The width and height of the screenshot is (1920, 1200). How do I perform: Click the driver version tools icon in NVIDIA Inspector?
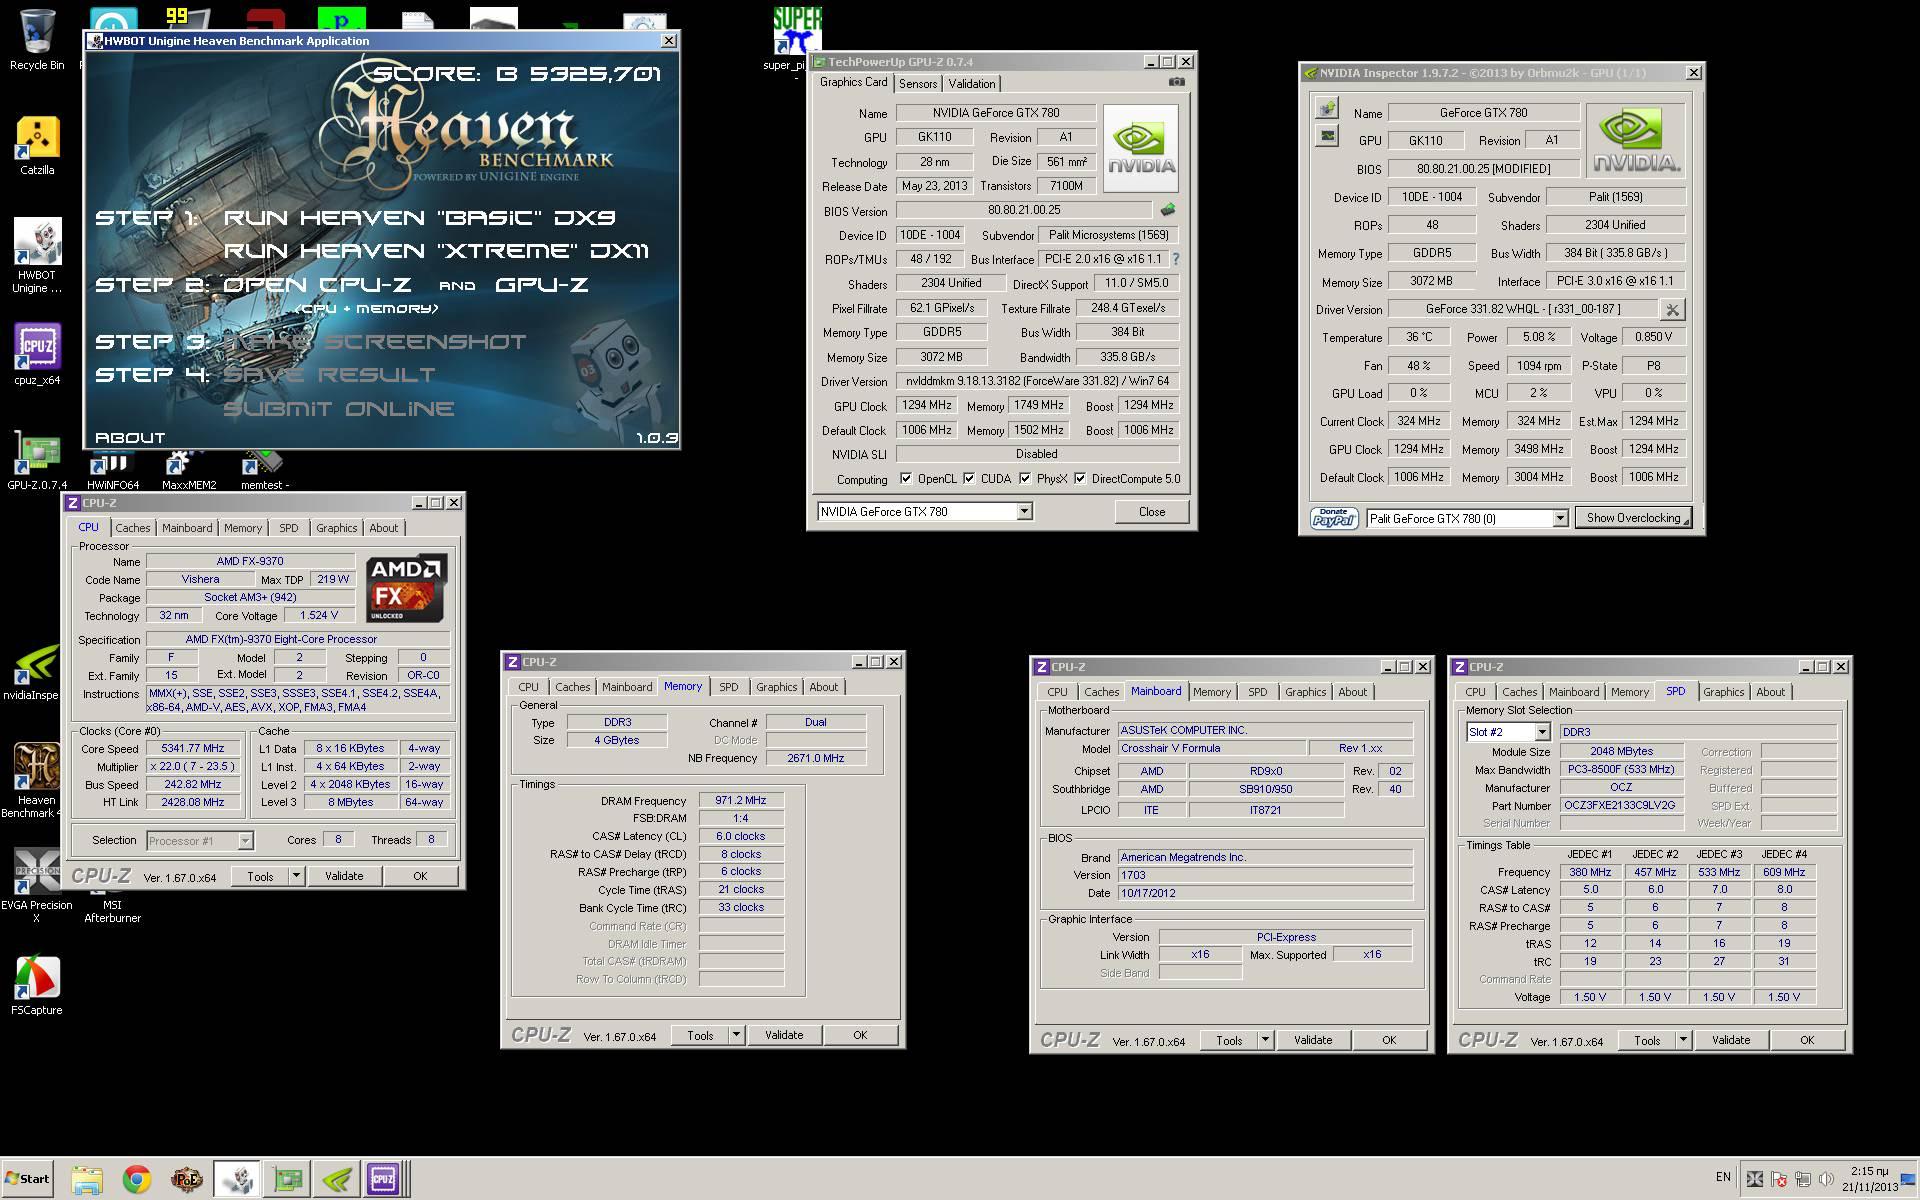1672,309
